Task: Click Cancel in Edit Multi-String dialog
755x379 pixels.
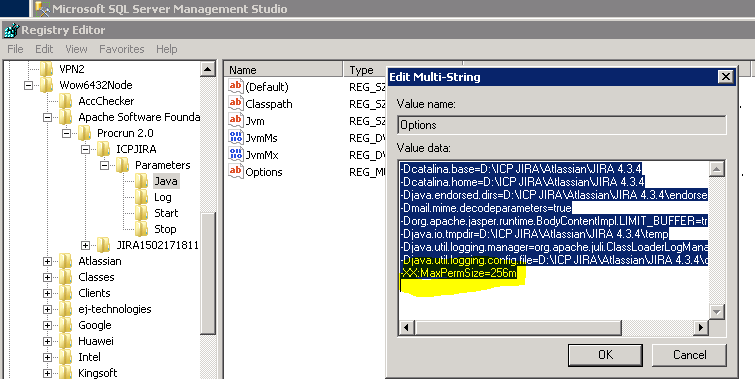Action: (x=690, y=355)
